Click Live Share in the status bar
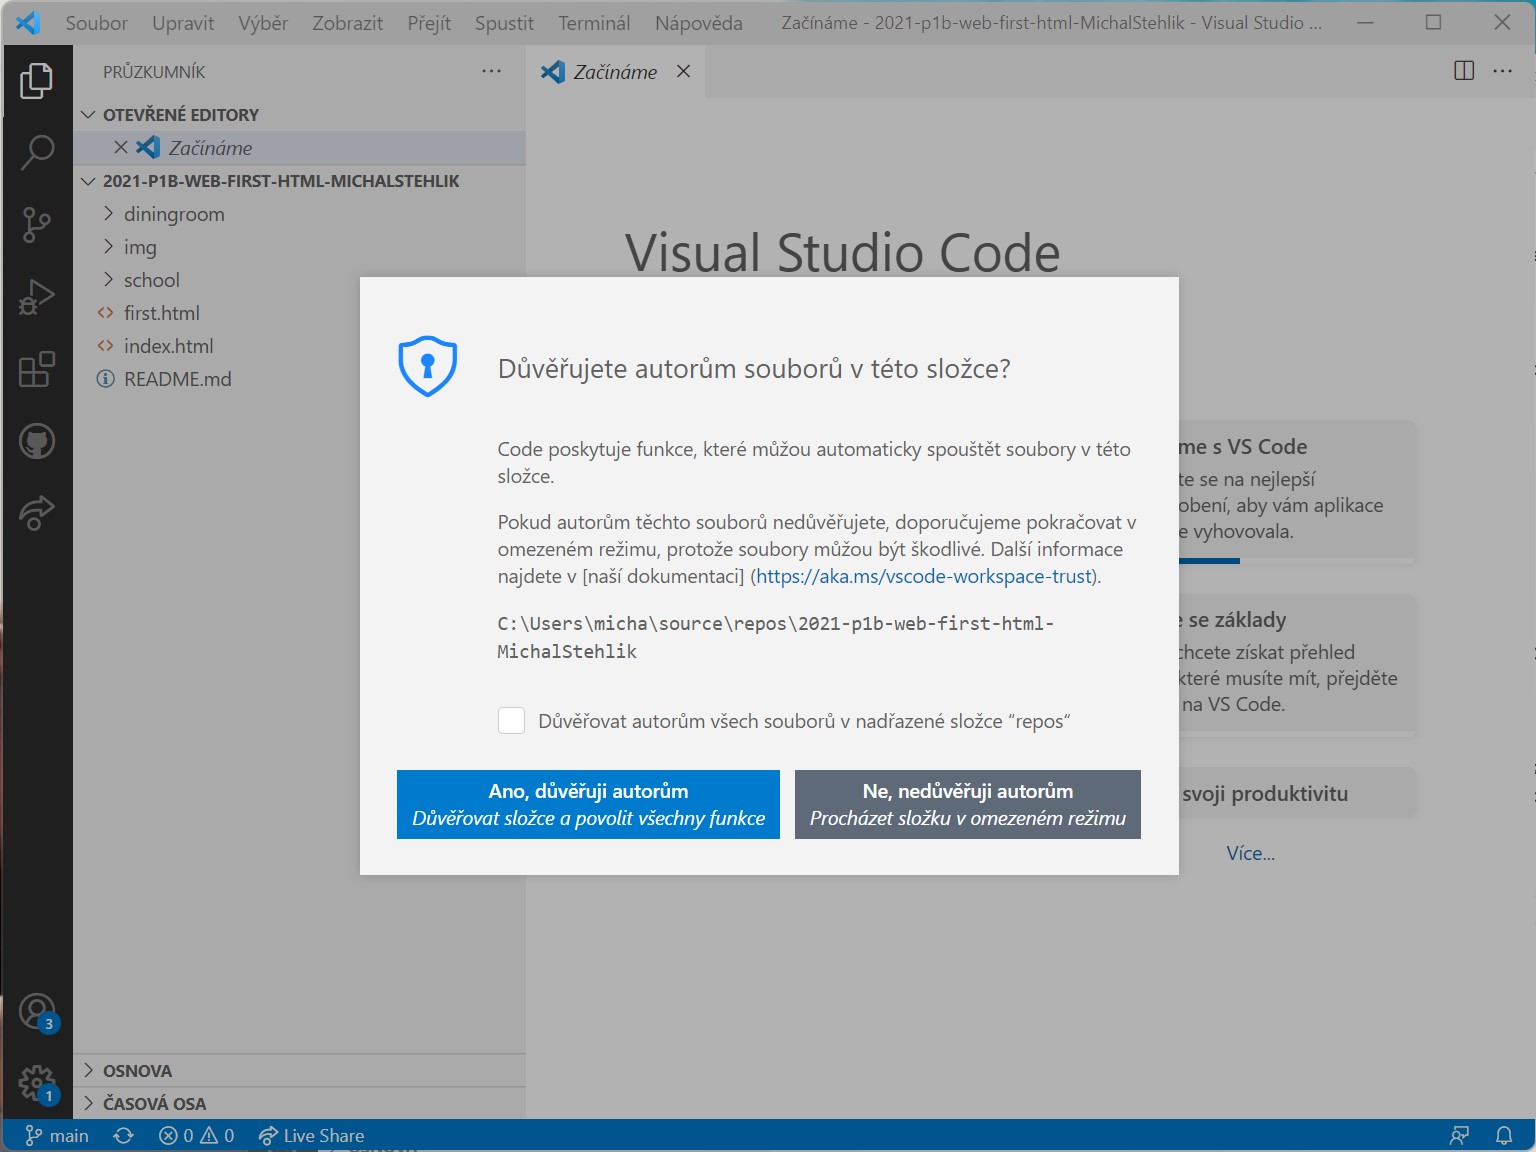The width and height of the screenshot is (1536, 1152). (x=311, y=1136)
